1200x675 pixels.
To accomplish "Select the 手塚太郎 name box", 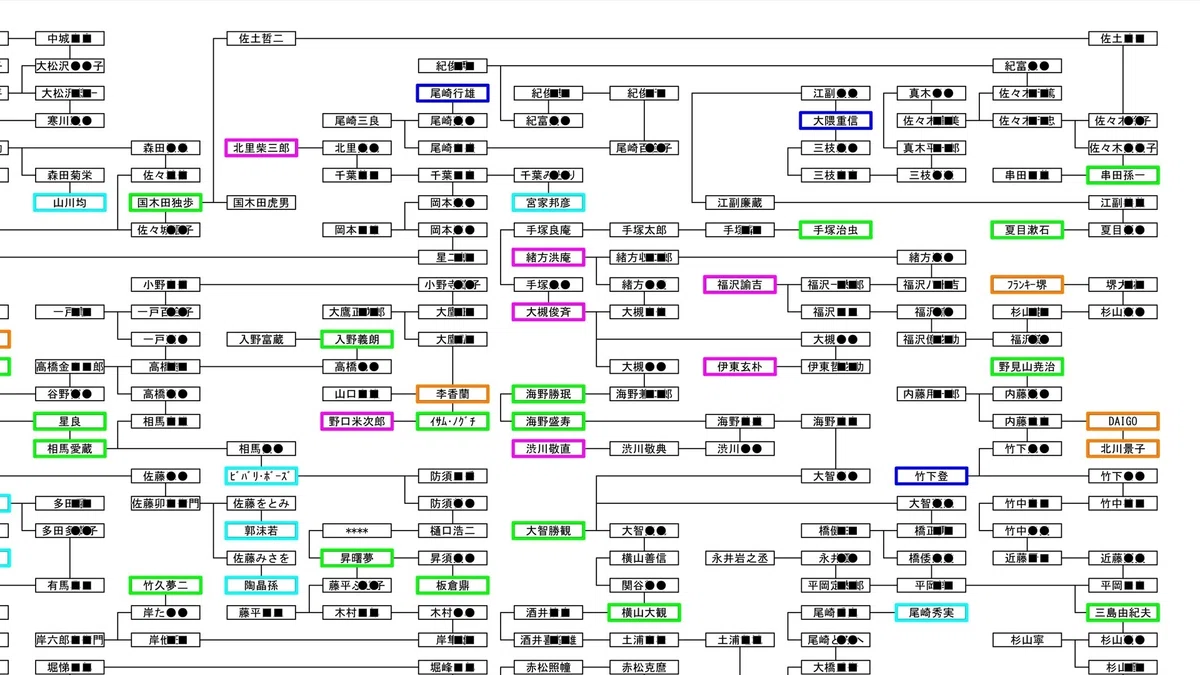I will click(x=644, y=229).
